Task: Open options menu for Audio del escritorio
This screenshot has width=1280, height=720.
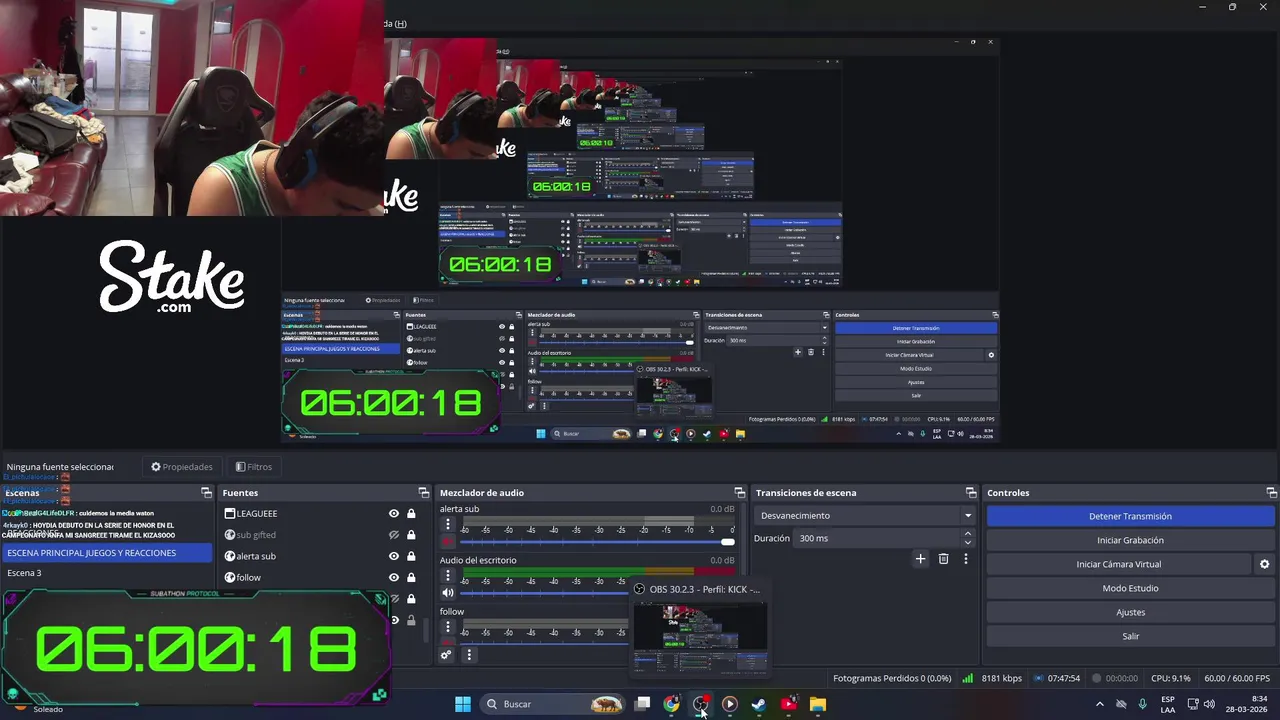Action: click(448, 576)
